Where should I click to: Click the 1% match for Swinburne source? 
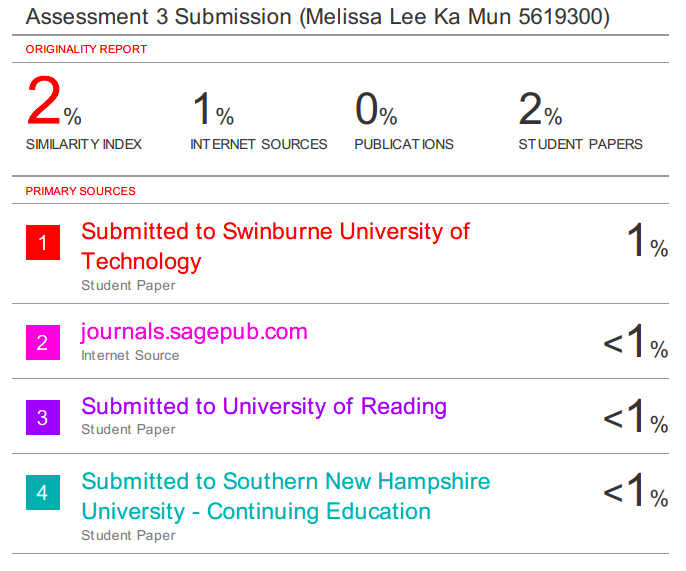(x=646, y=243)
